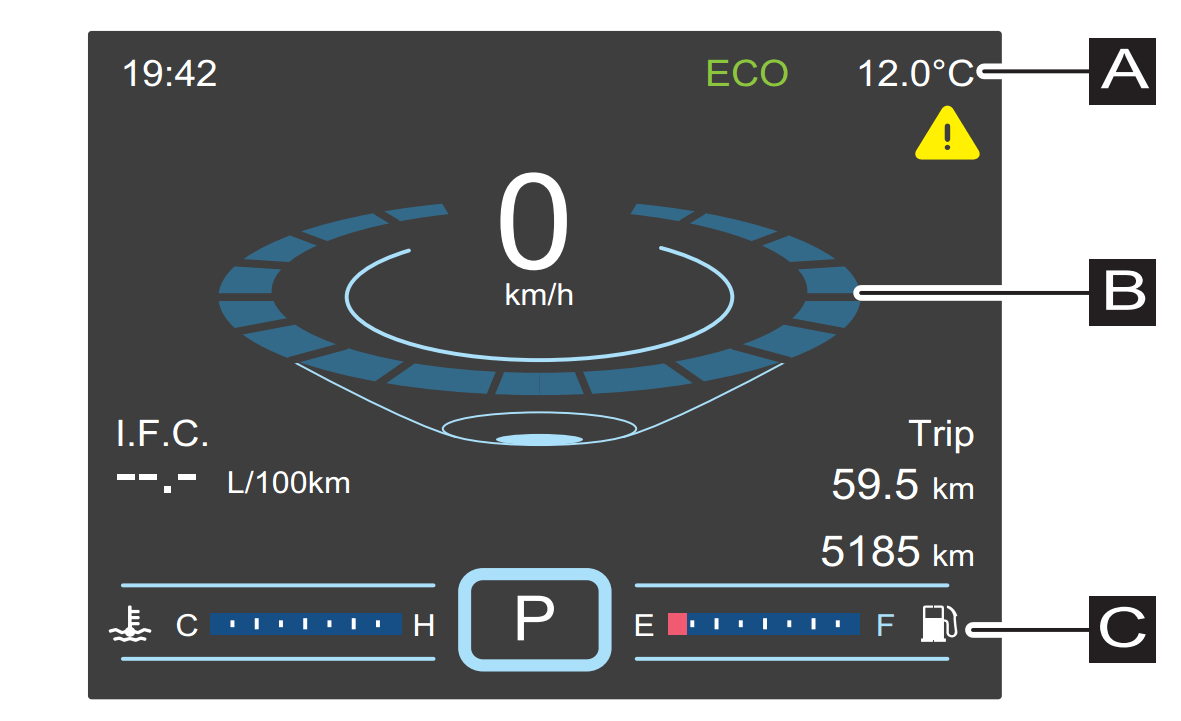Image resolution: width=1181 pixels, height=721 pixels.
Task: Click the red low fuel segment
Action: click(677, 625)
